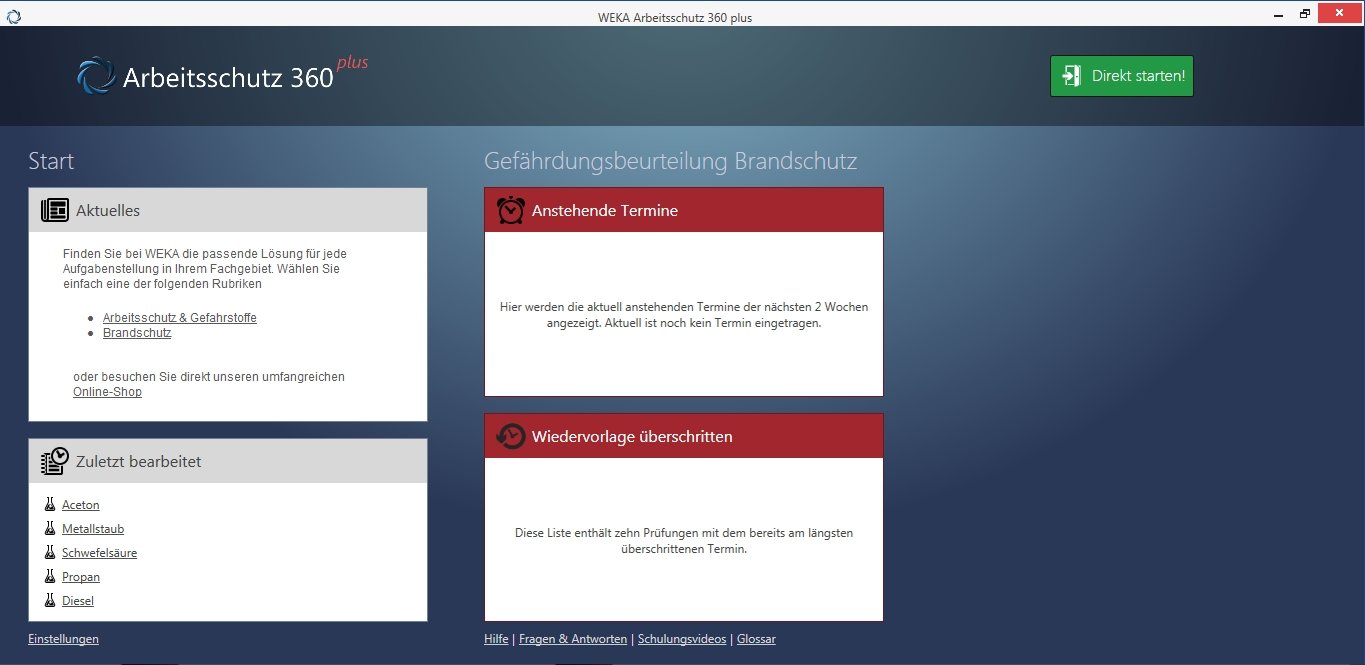Click the Wiedervorlage überschritten header
This screenshot has height=665, width=1365.
pyautogui.click(x=684, y=436)
